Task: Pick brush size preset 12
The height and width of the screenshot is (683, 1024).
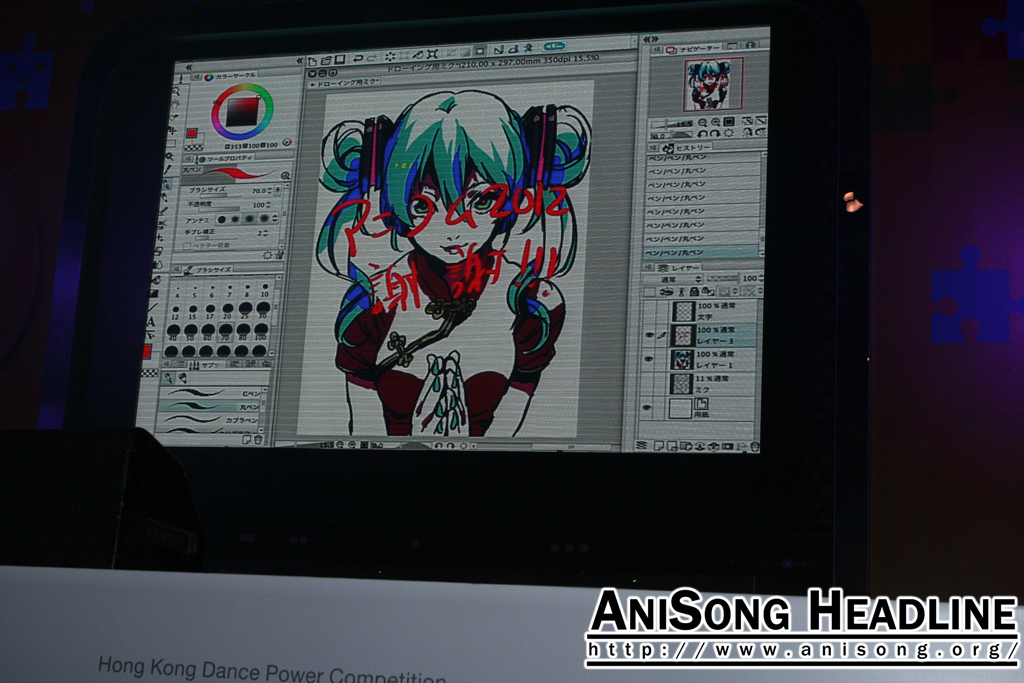Action: (175, 312)
